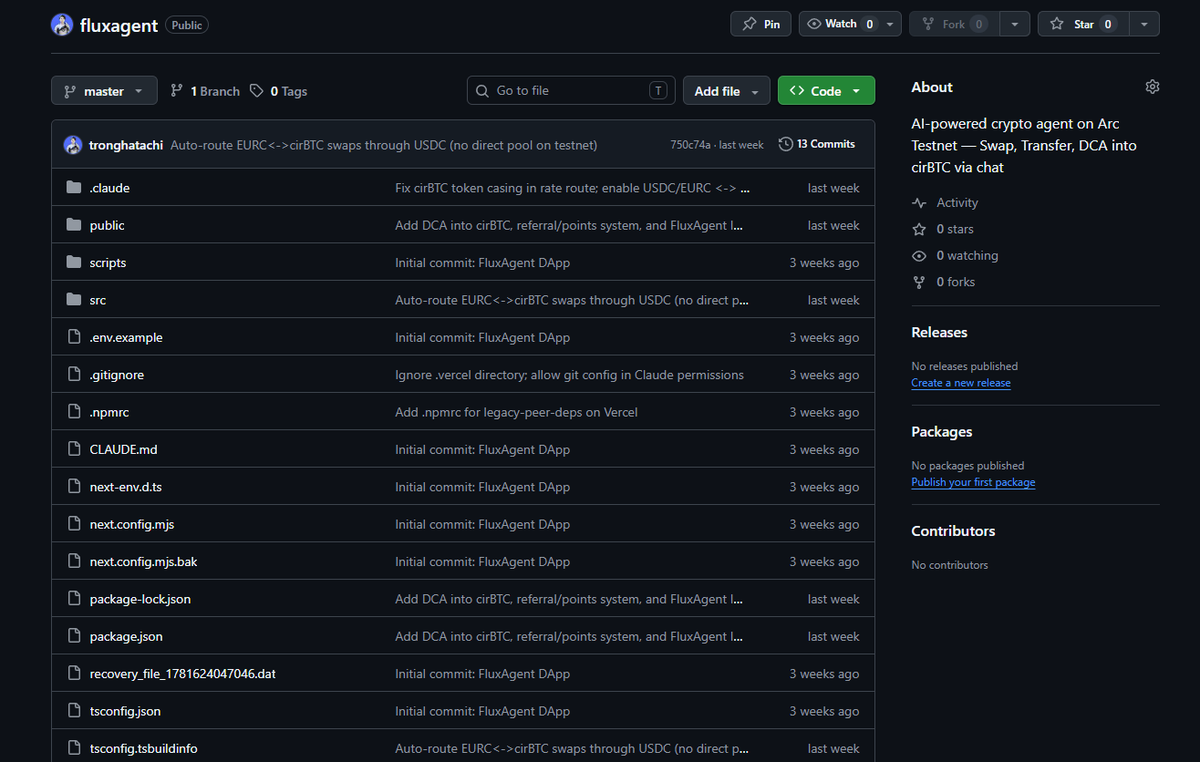Click the tag icon beside 0 Tags
1200x762 pixels.
[257, 91]
